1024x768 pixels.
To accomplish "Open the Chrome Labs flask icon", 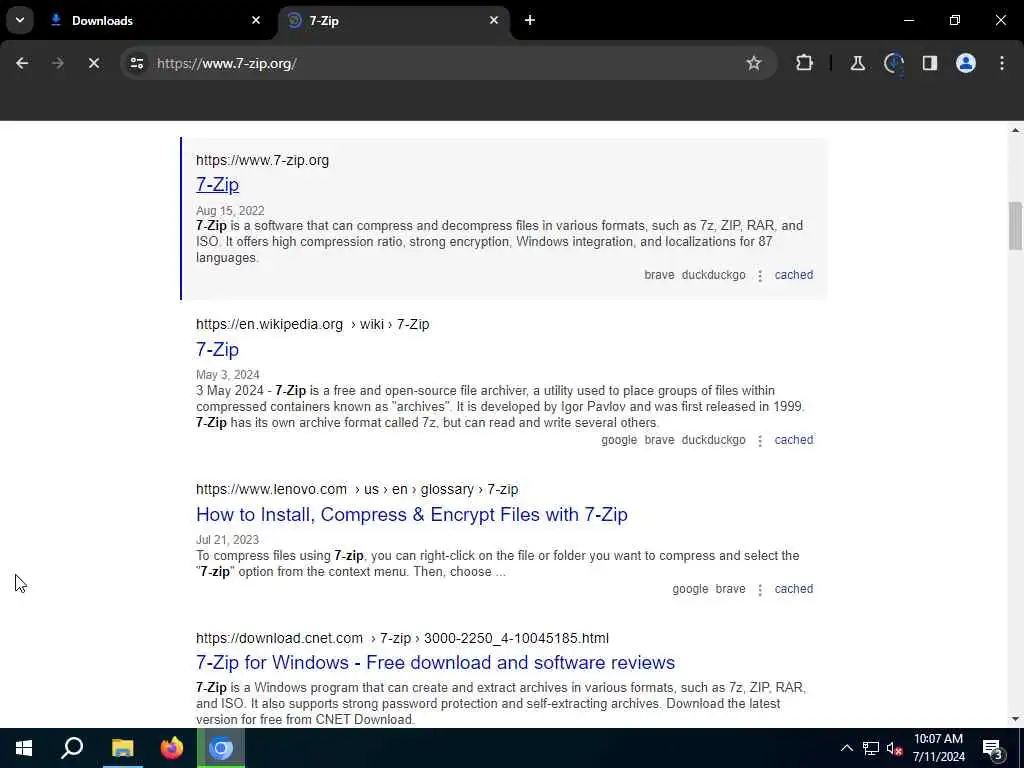I will pos(857,63).
